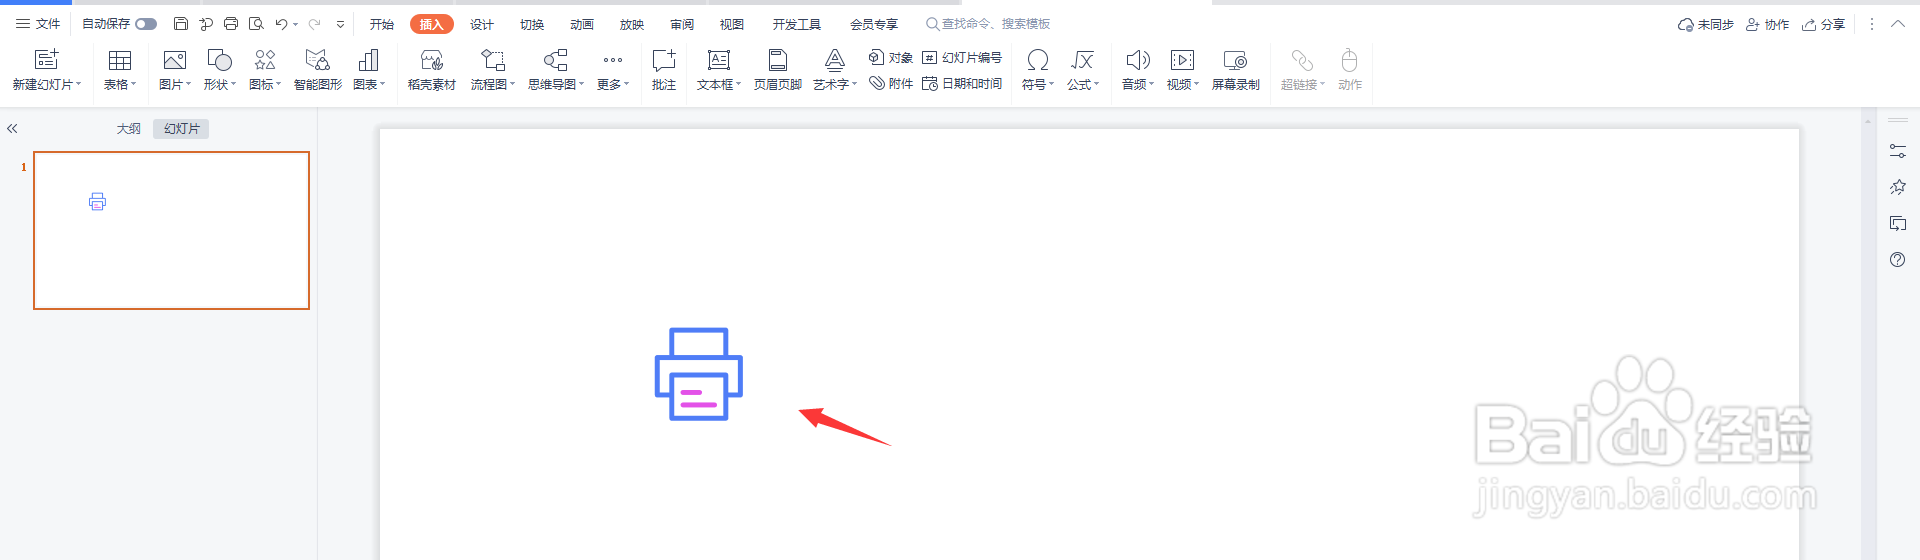
Task: Insert 附件 attachment
Action: click(890, 84)
